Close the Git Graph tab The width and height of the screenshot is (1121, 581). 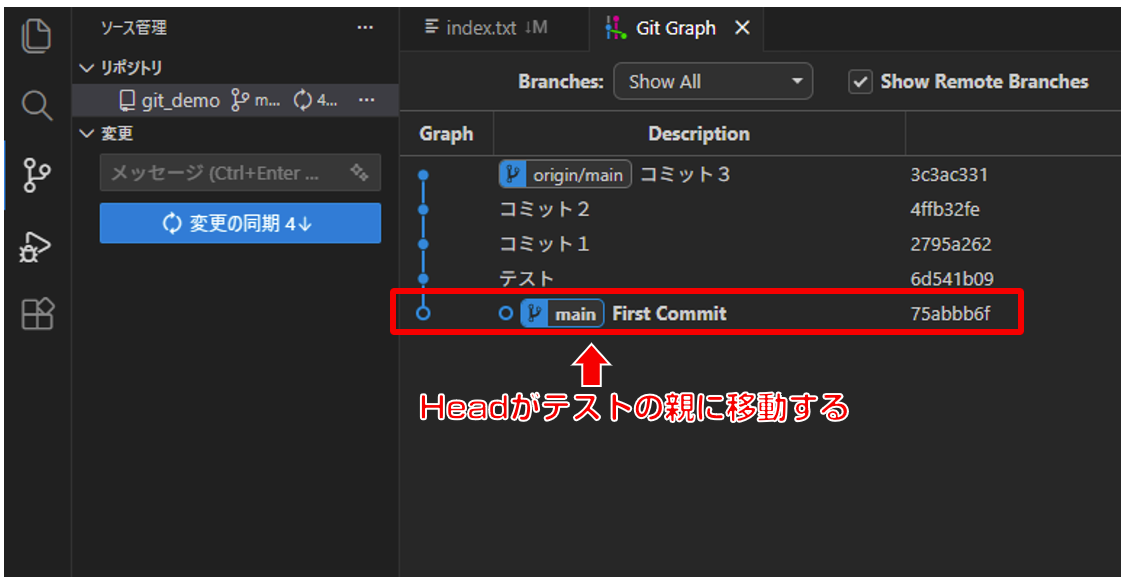click(742, 28)
